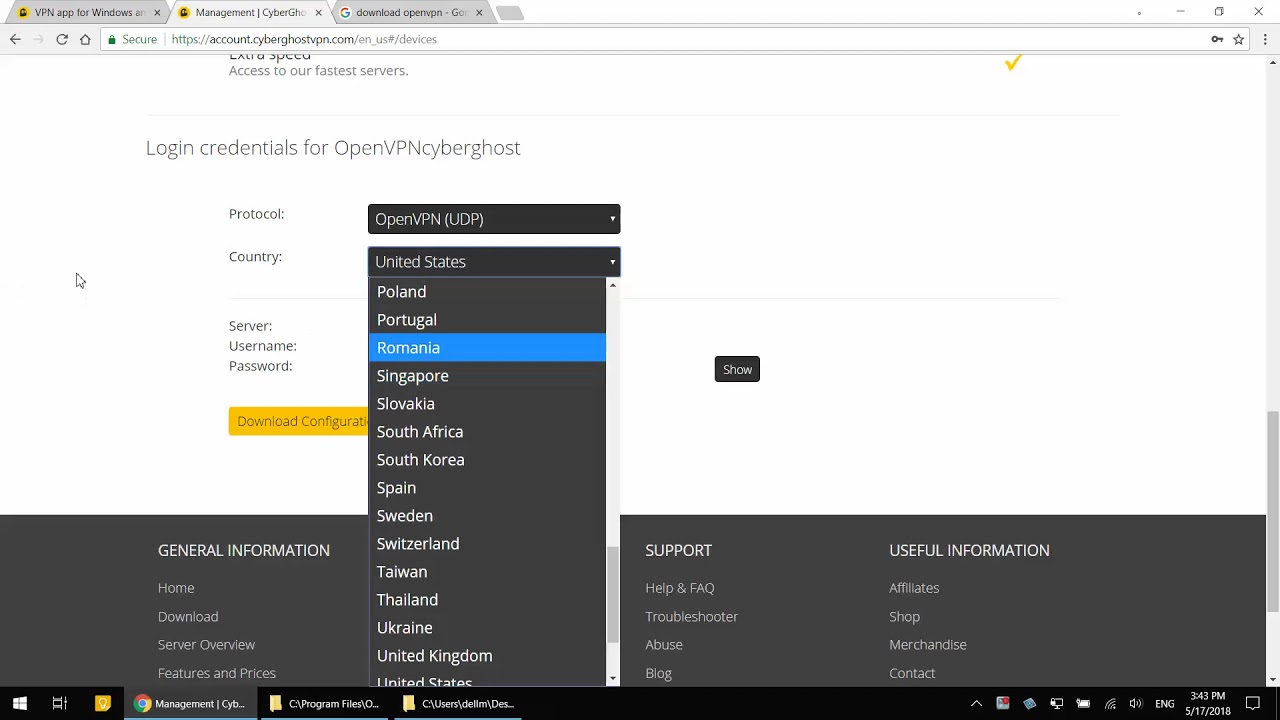The height and width of the screenshot is (720, 1280).
Task: Open ENG language indicator in tray
Action: [x=1165, y=703]
